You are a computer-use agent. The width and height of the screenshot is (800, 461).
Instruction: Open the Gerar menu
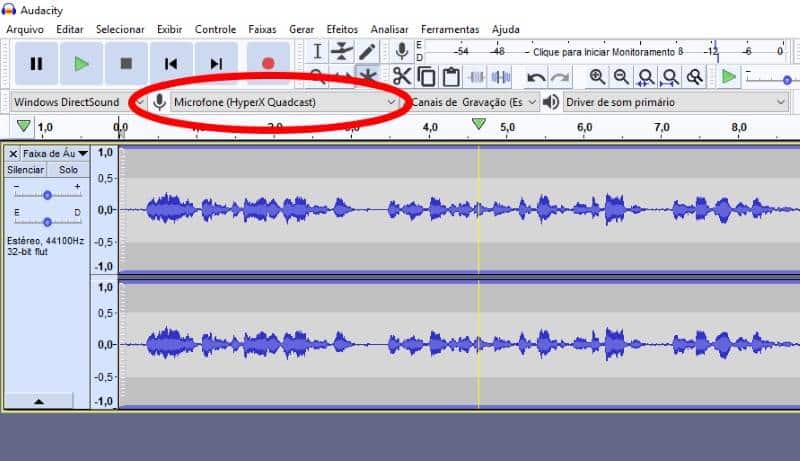(x=302, y=30)
